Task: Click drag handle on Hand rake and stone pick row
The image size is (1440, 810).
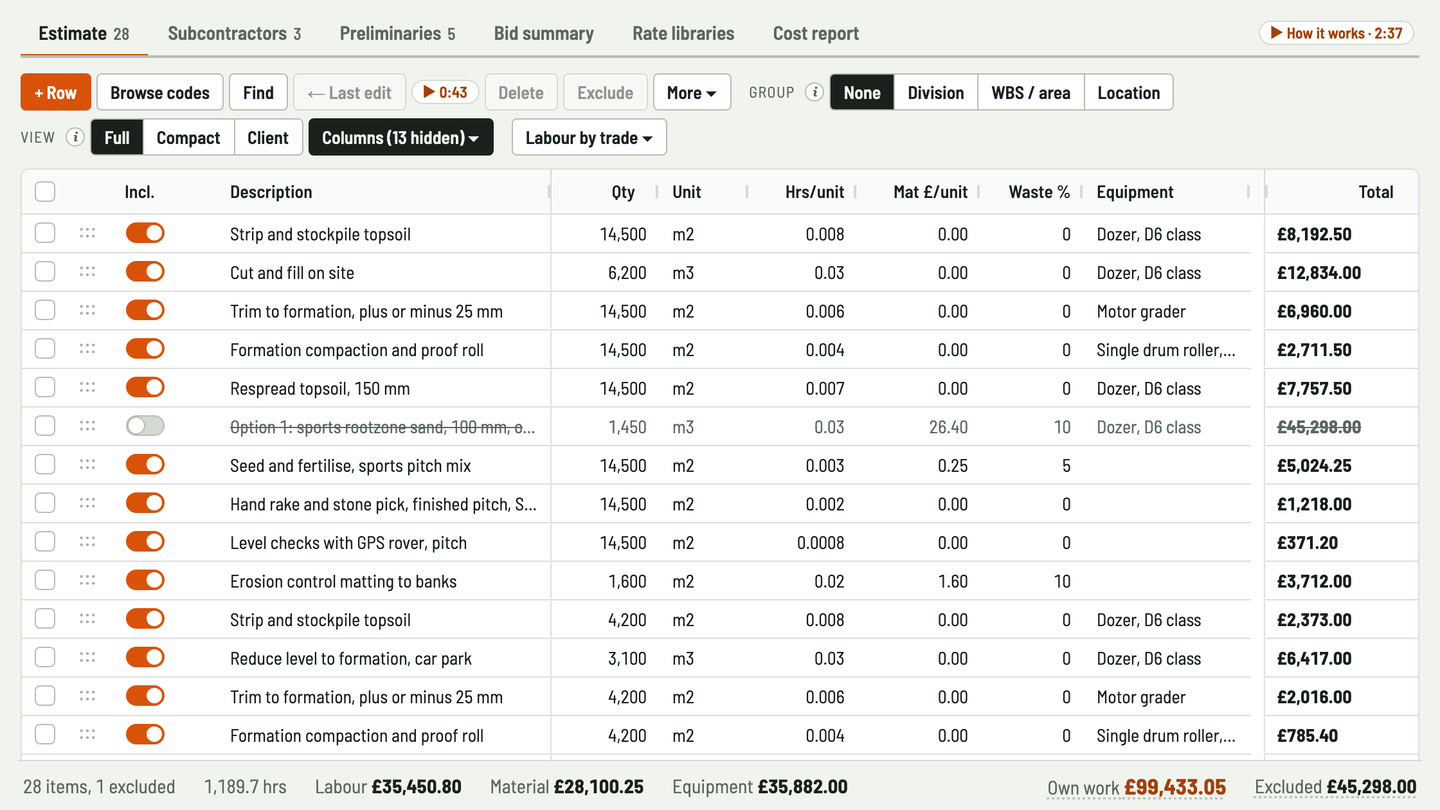Action: pyautogui.click(x=88, y=504)
